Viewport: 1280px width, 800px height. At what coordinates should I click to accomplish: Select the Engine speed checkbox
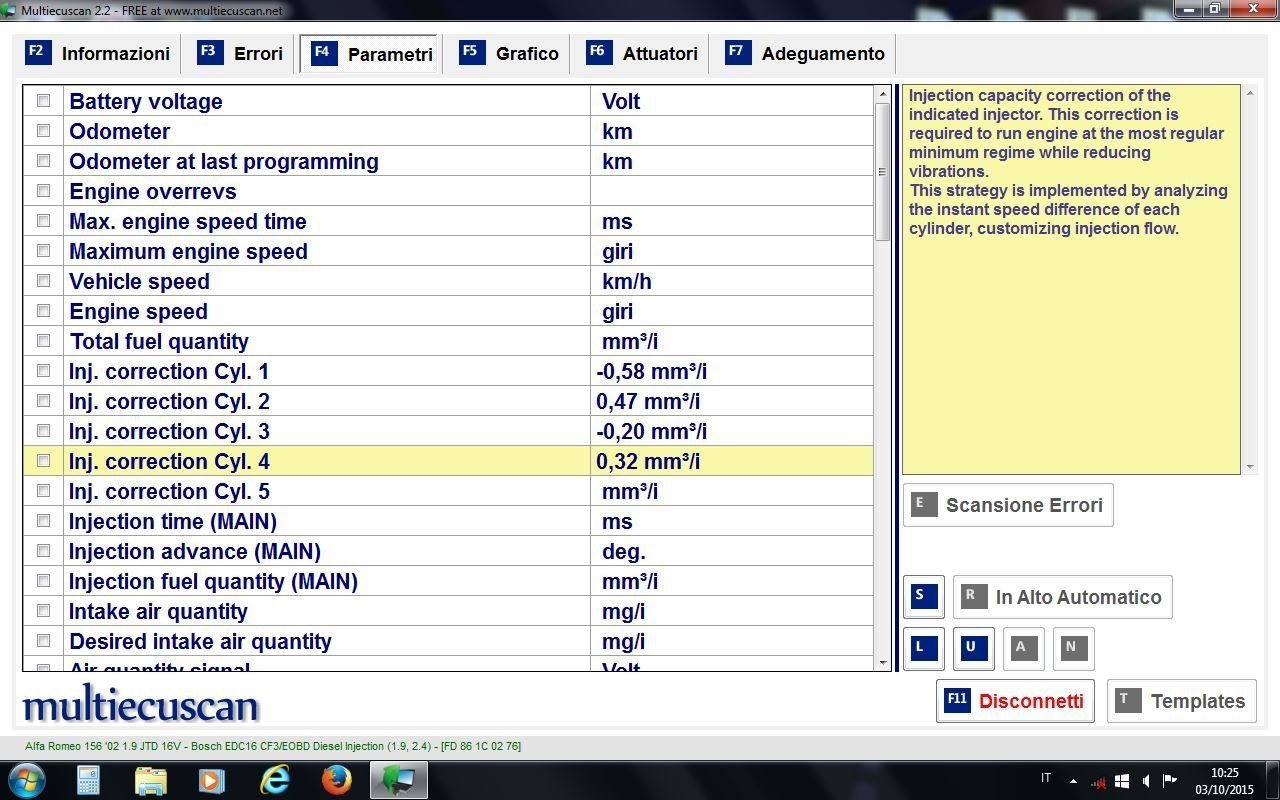click(43, 311)
